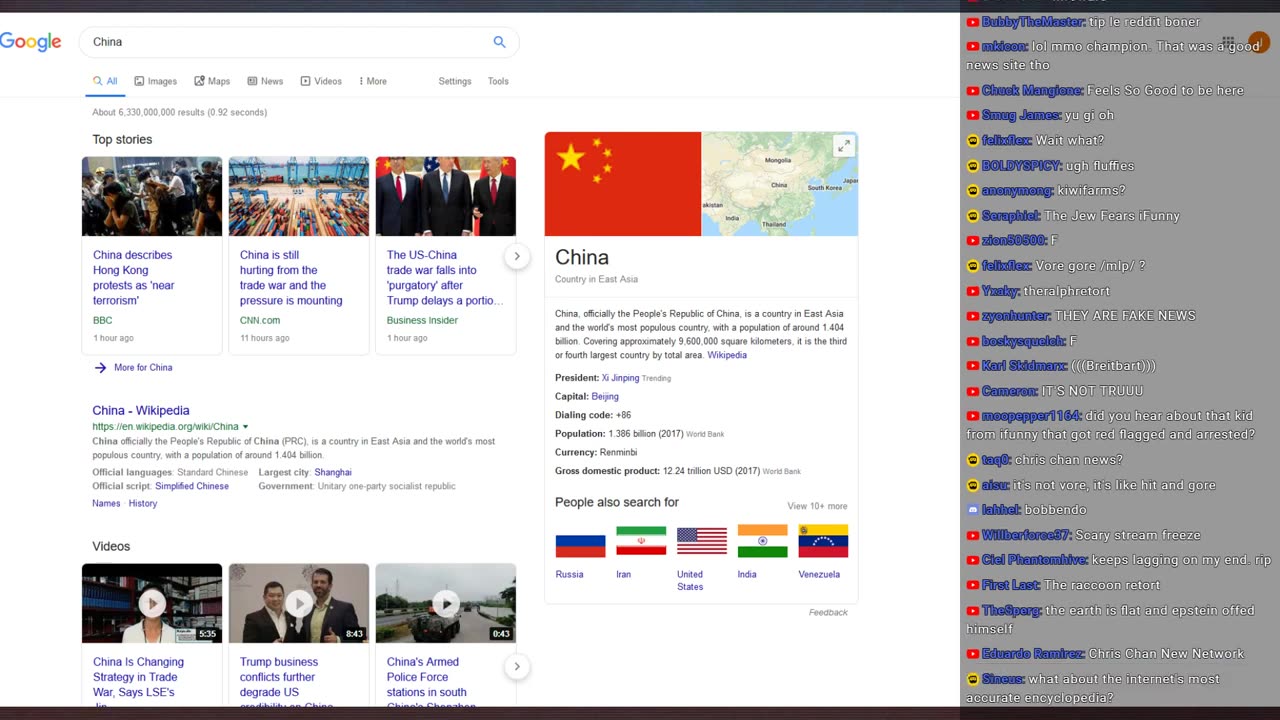
Task: Open the More search options menu
Action: [x=373, y=81]
